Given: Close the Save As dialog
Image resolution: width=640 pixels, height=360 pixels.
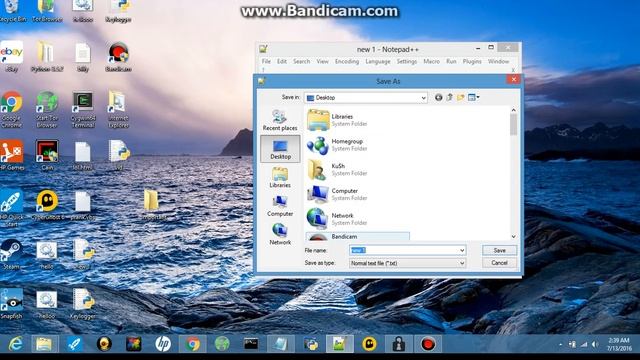Looking at the screenshot, I should (x=513, y=80).
